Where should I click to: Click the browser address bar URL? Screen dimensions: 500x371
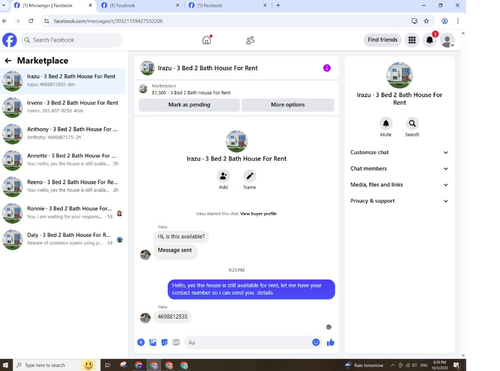click(108, 21)
